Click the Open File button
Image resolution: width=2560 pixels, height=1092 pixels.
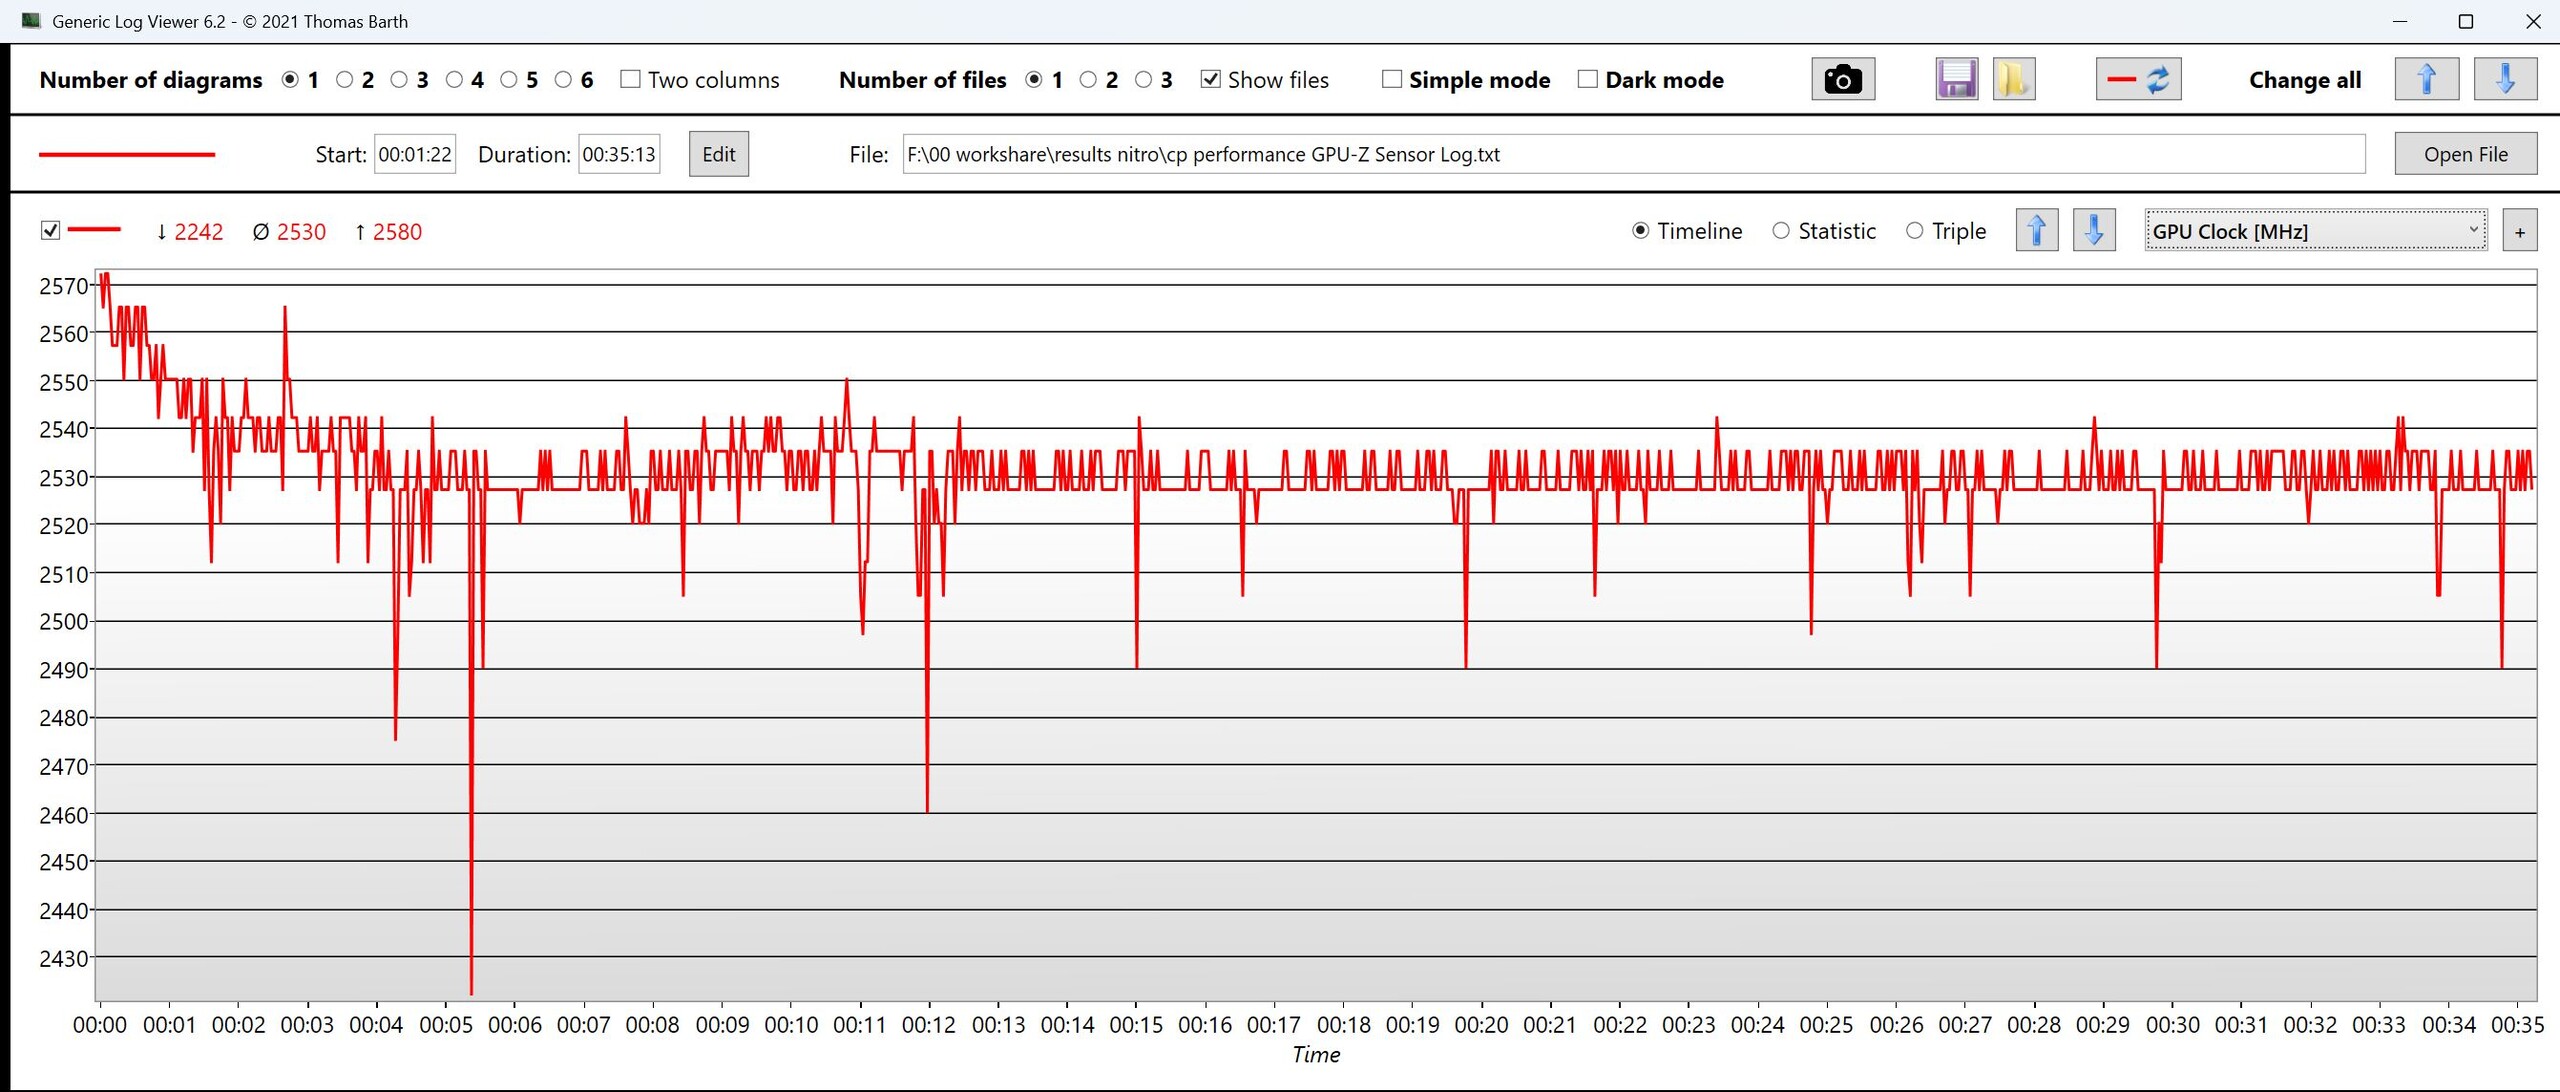tap(2465, 154)
